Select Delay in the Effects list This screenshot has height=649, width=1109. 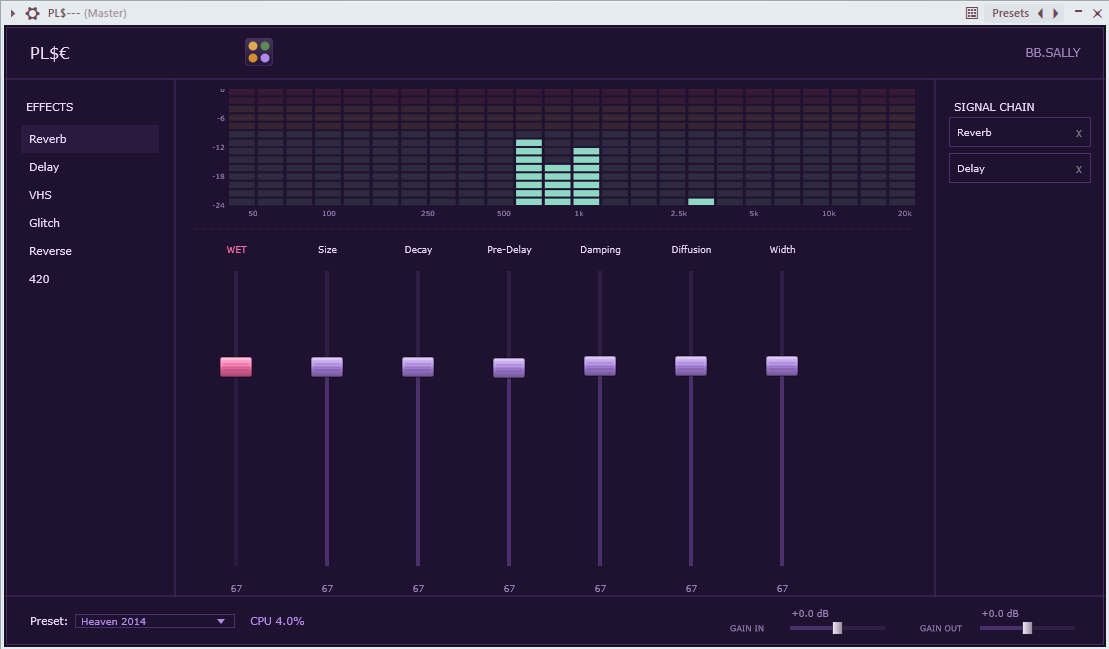90,167
